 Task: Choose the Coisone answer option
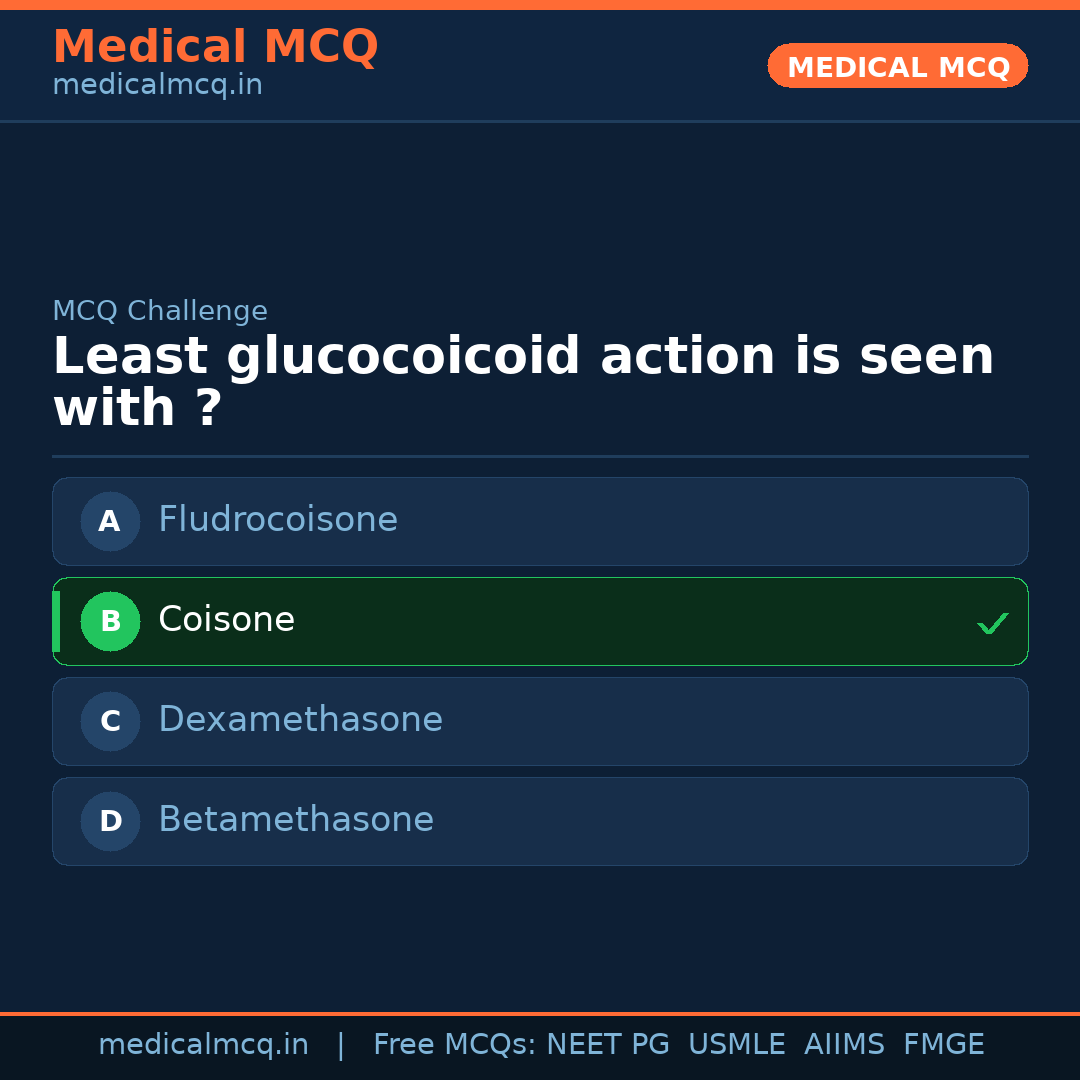(x=540, y=621)
